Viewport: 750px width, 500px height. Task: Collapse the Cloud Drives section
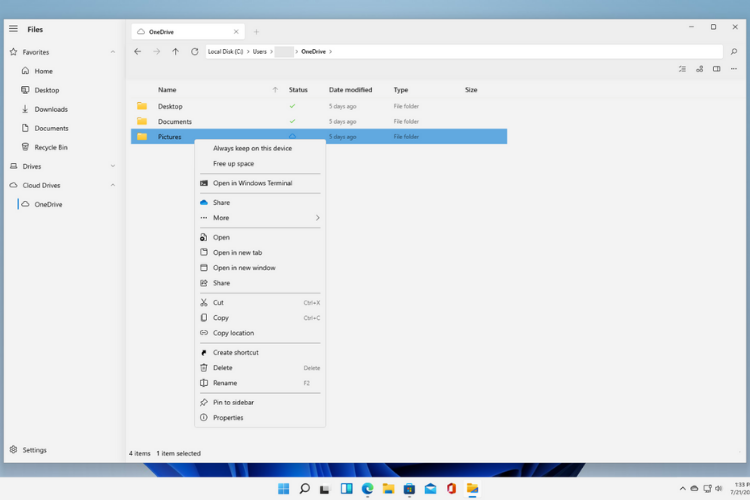(112, 185)
